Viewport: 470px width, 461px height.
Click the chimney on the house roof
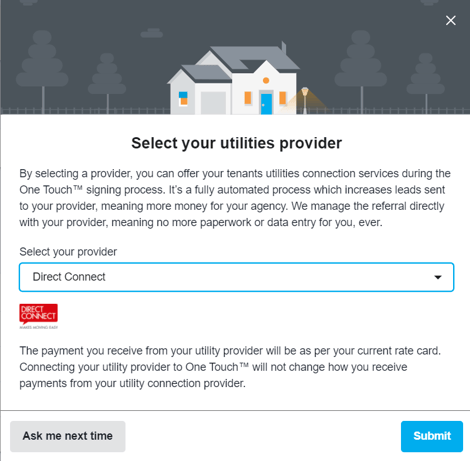point(284,48)
